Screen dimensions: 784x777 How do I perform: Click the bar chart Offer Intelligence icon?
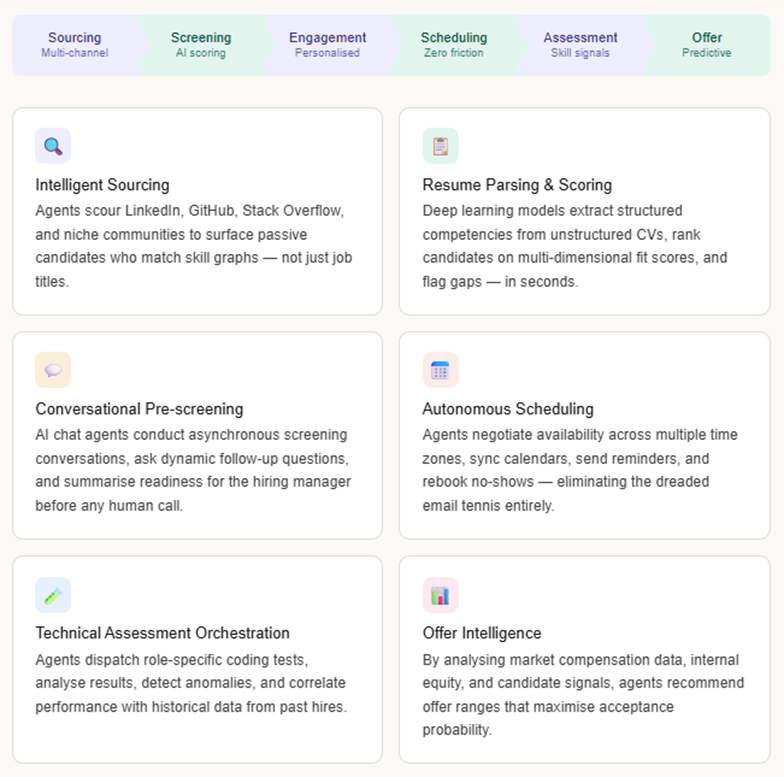(440, 595)
